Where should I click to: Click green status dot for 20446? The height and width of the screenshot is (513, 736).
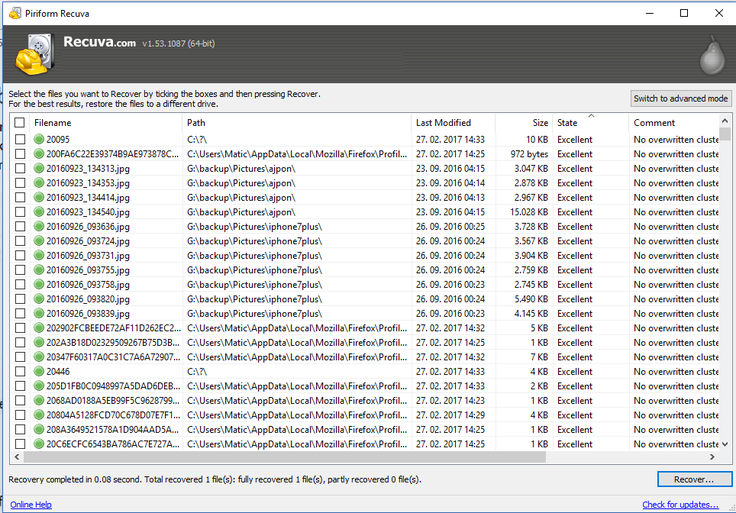coord(39,371)
